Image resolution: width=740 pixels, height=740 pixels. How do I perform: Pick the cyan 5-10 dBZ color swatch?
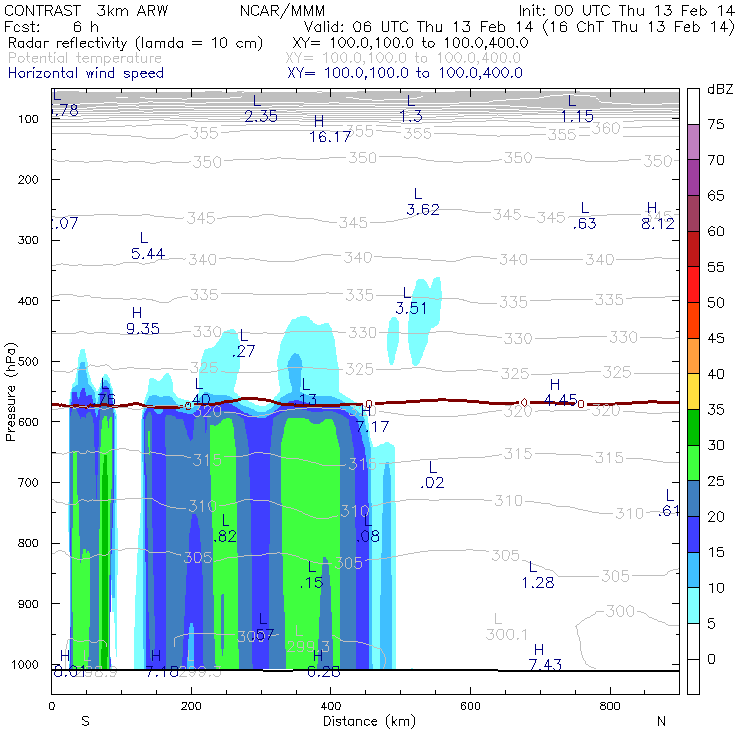tap(693, 605)
